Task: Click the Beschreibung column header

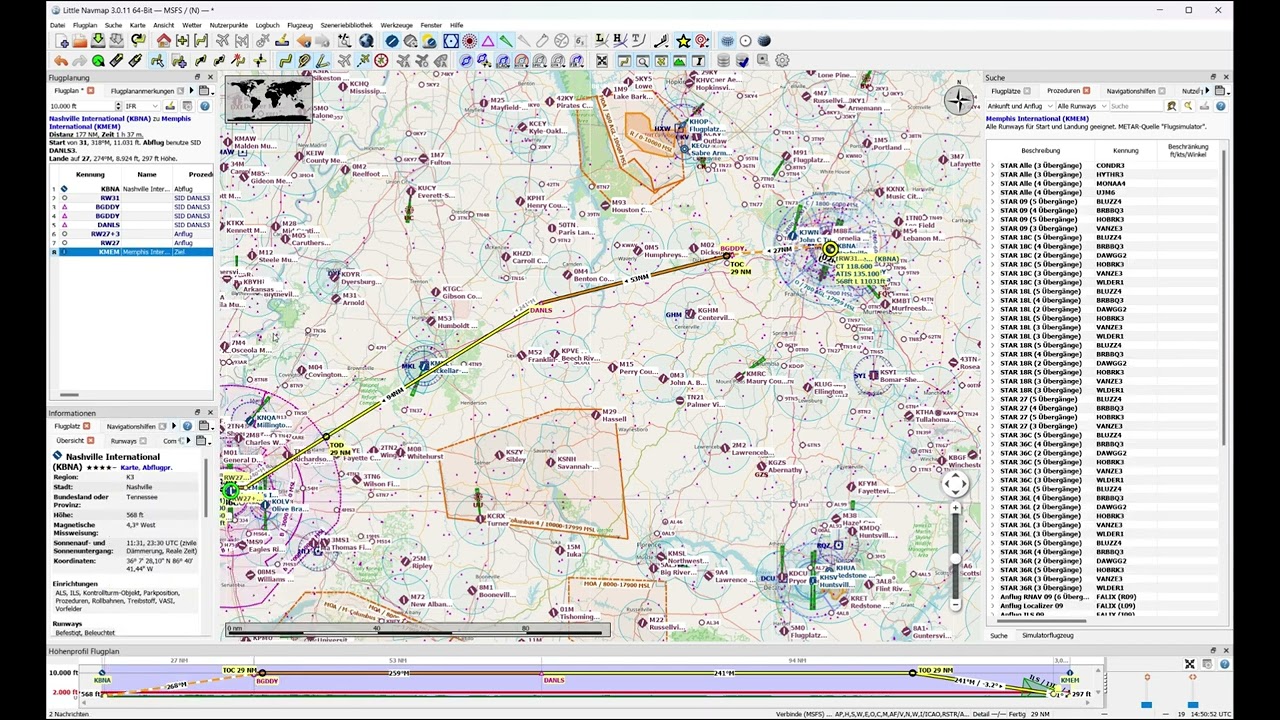Action: click(1040, 151)
